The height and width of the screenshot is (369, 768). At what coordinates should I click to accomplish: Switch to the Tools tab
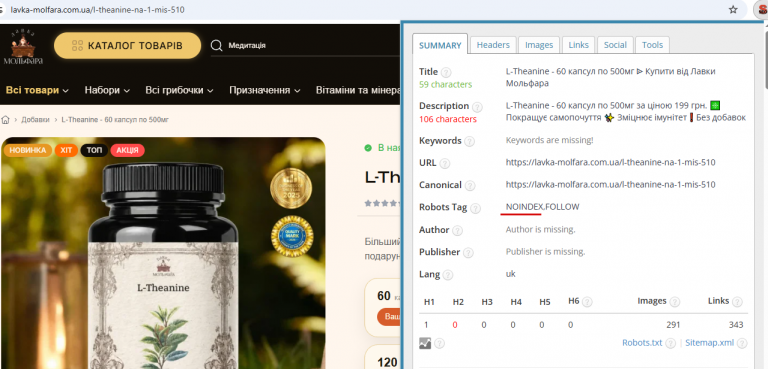(652, 45)
